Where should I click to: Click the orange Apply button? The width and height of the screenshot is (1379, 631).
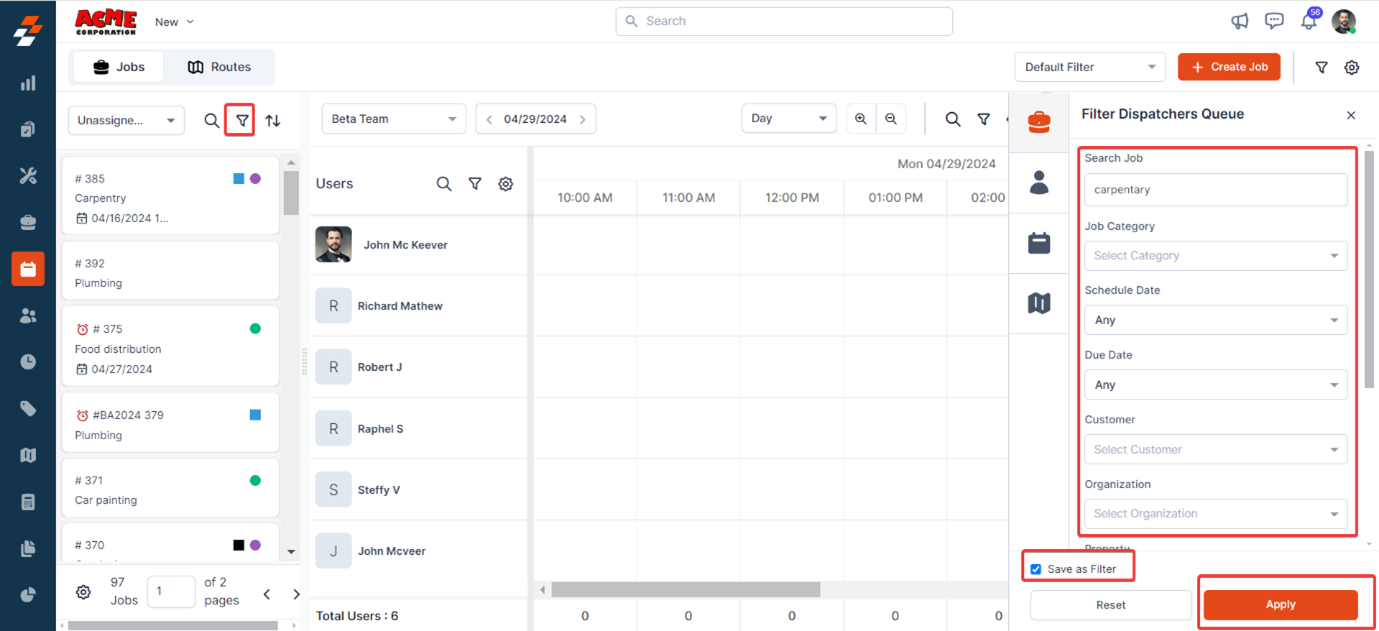point(1280,604)
